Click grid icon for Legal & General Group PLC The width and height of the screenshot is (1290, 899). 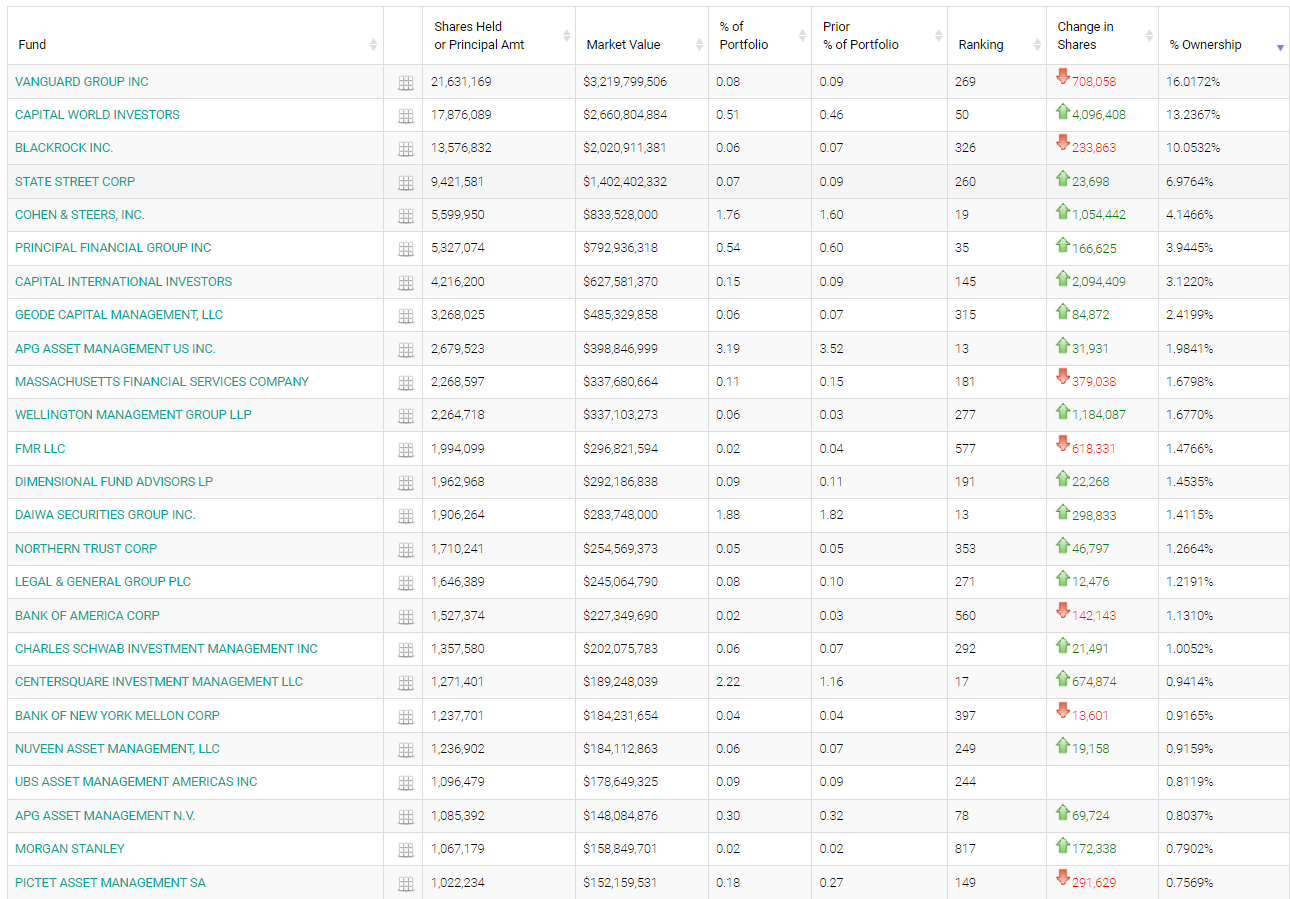coord(405,583)
